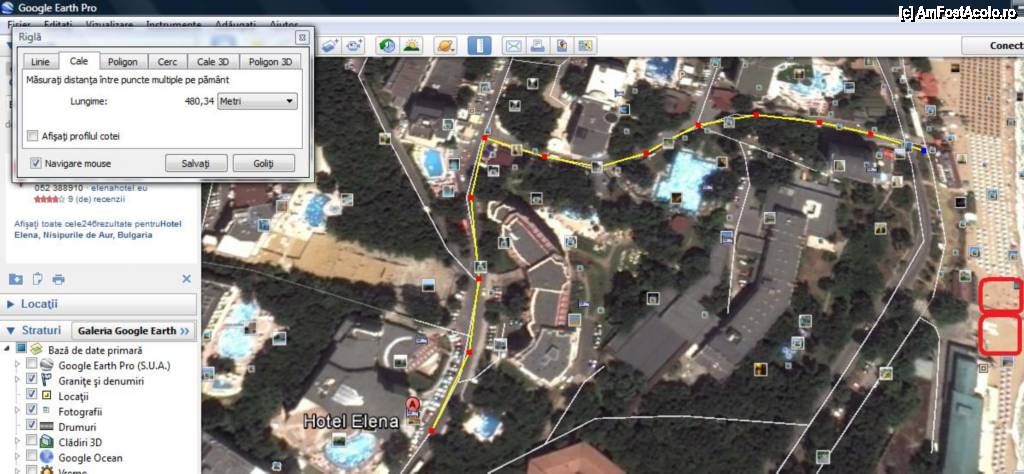The height and width of the screenshot is (474, 1024).
Task: Click the print icon in the top toolbar
Action: [x=537, y=46]
